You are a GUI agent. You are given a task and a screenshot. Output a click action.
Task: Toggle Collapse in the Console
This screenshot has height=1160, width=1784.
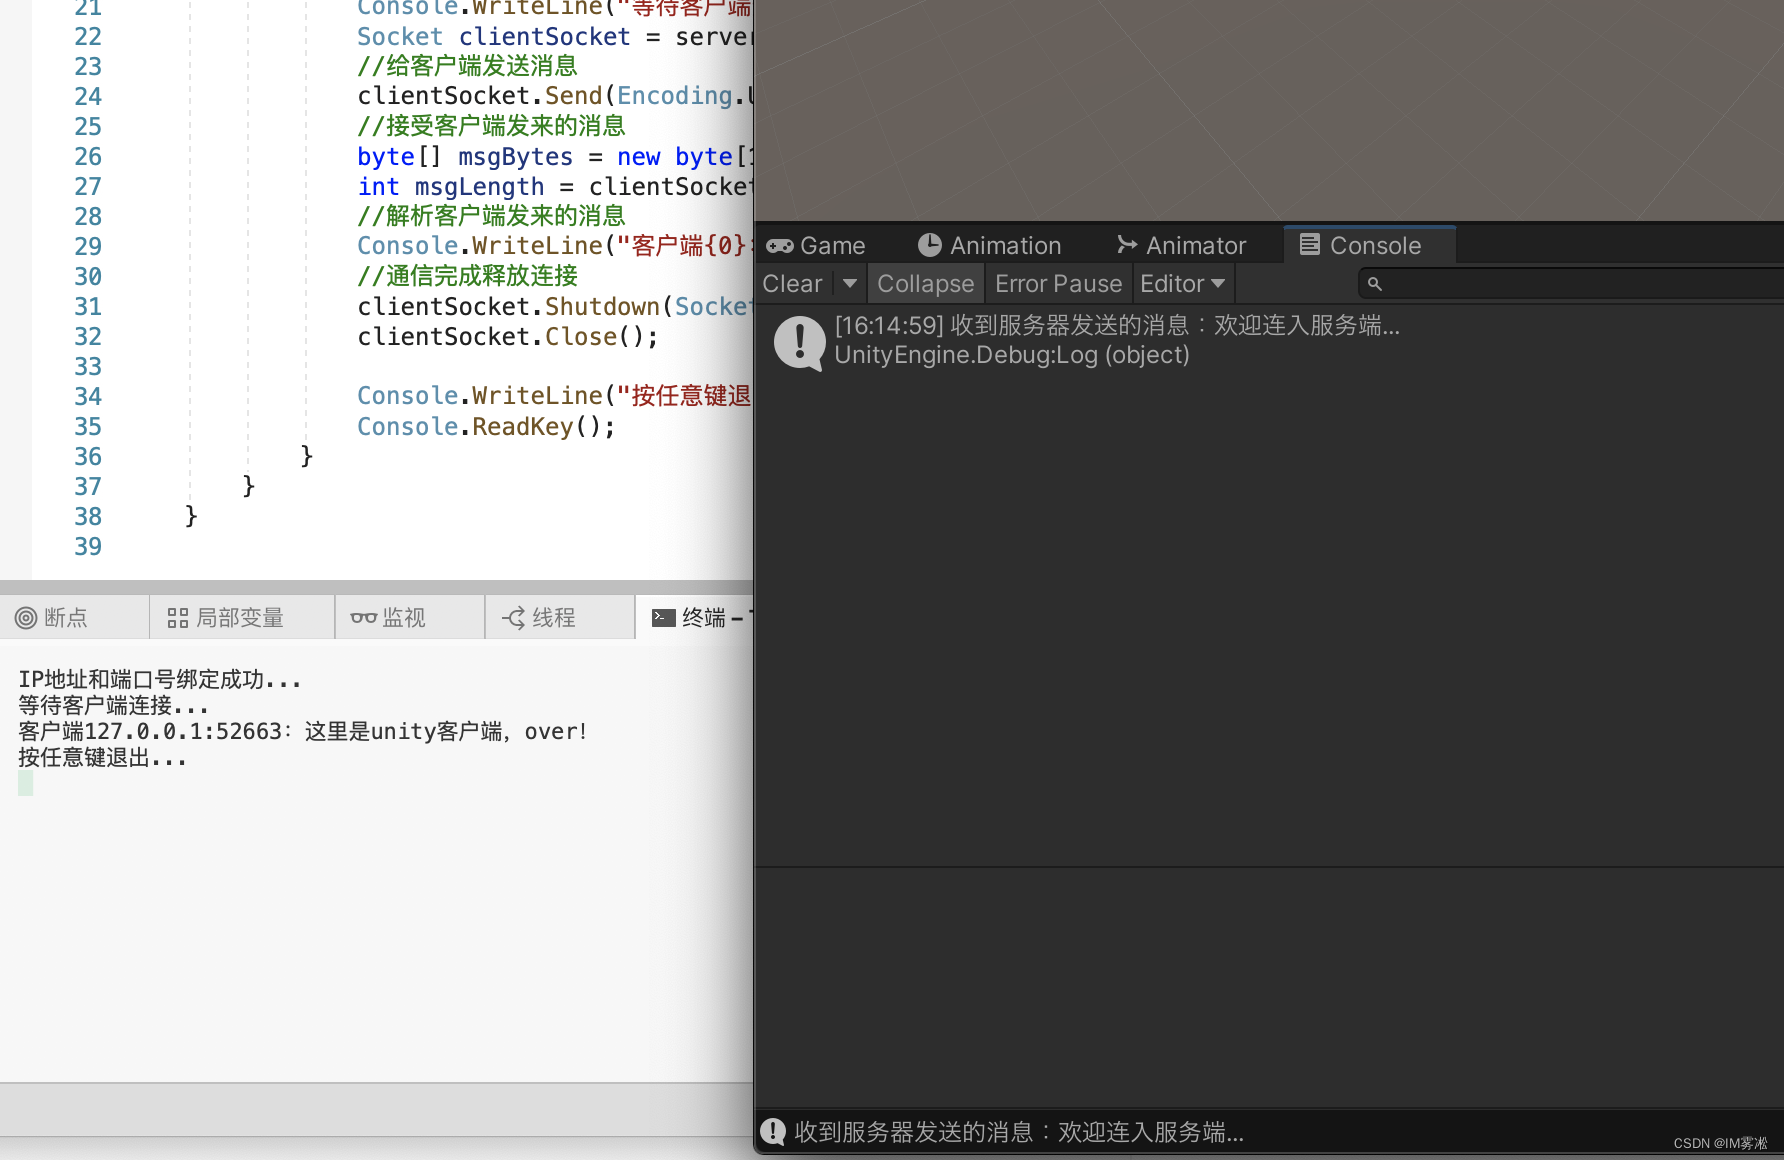tap(926, 284)
